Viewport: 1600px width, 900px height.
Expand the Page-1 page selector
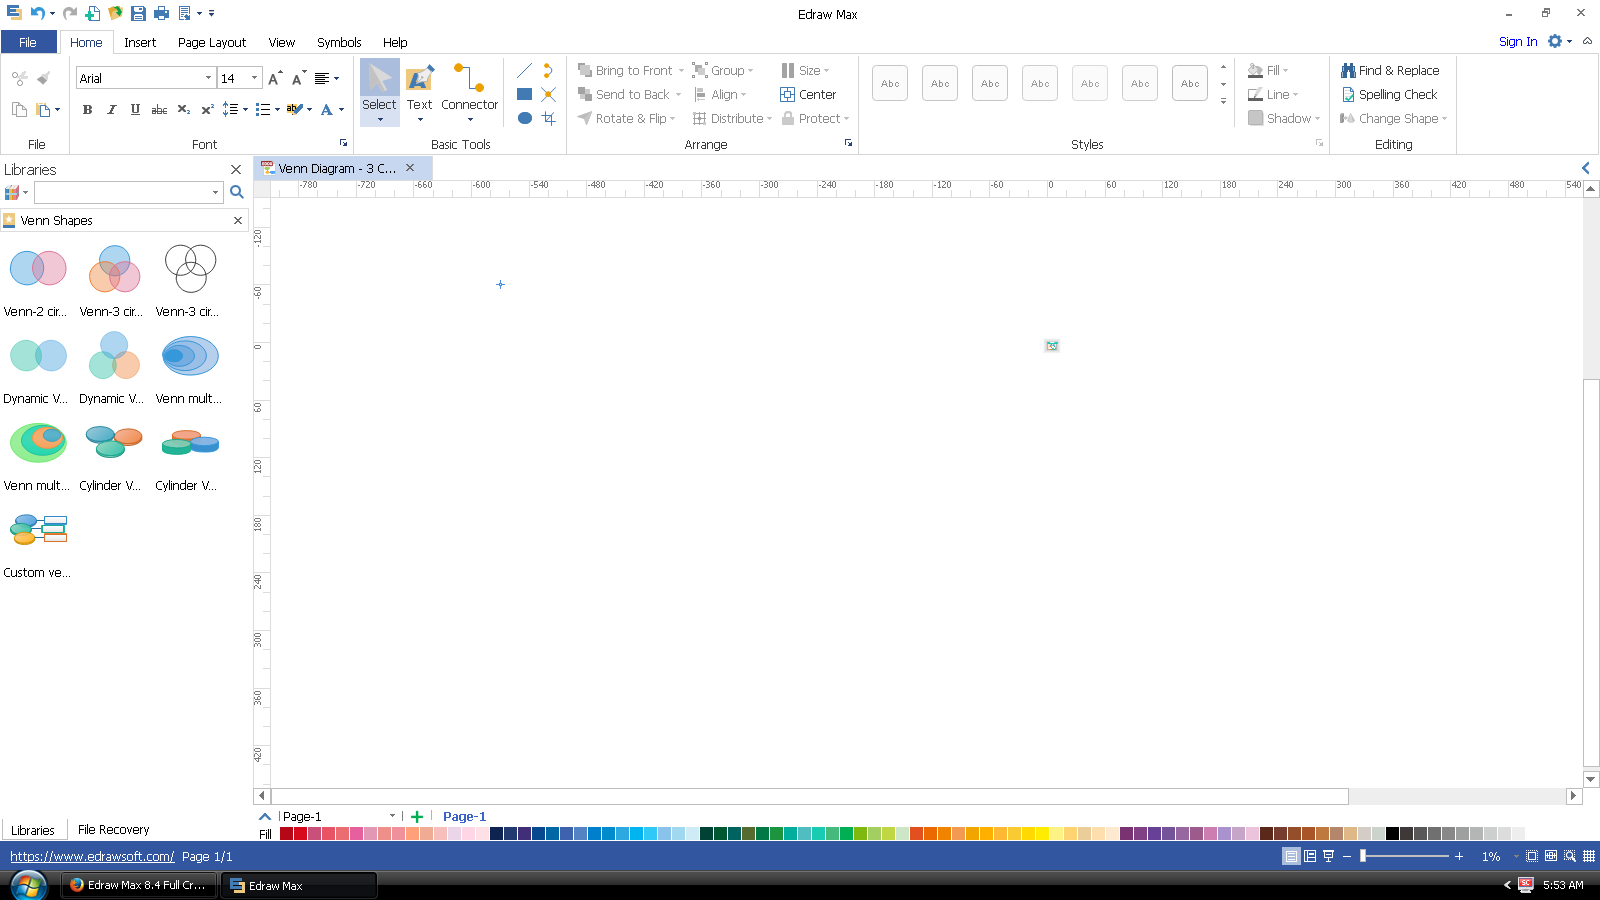coord(392,816)
